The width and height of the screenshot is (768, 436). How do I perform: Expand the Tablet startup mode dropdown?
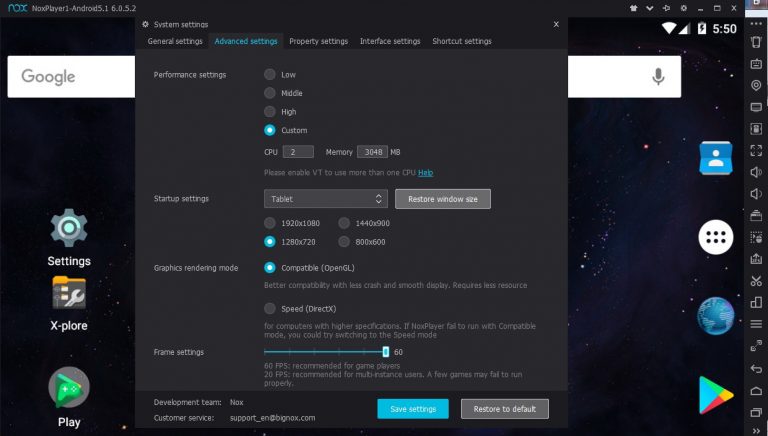[x=325, y=199]
